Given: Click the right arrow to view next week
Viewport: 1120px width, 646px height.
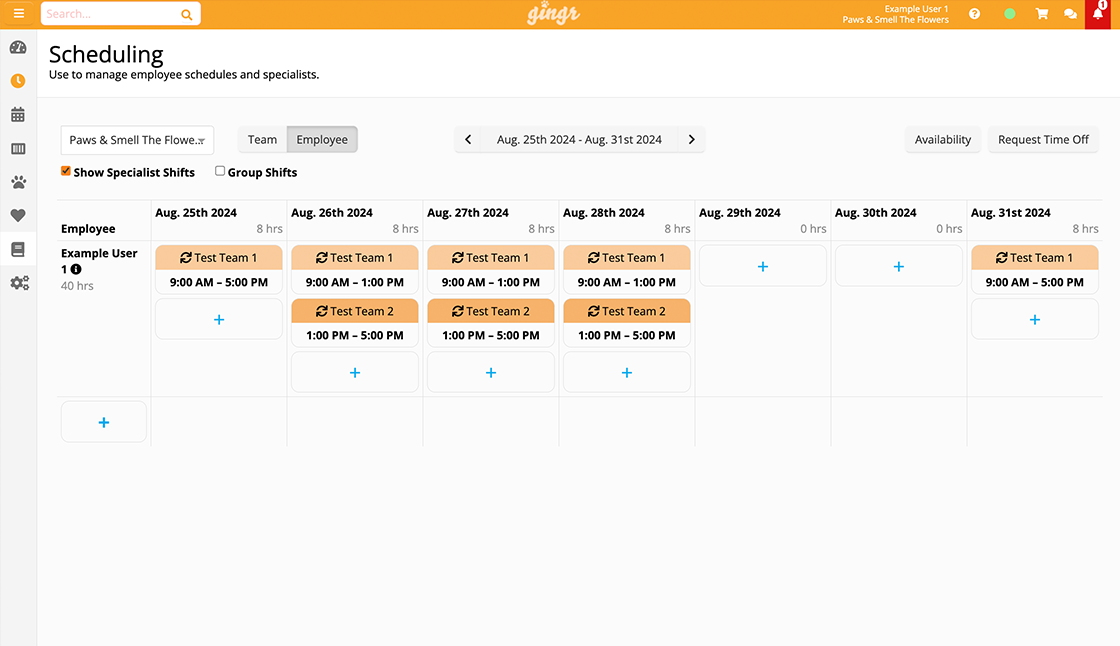Looking at the screenshot, I should [691, 139].
